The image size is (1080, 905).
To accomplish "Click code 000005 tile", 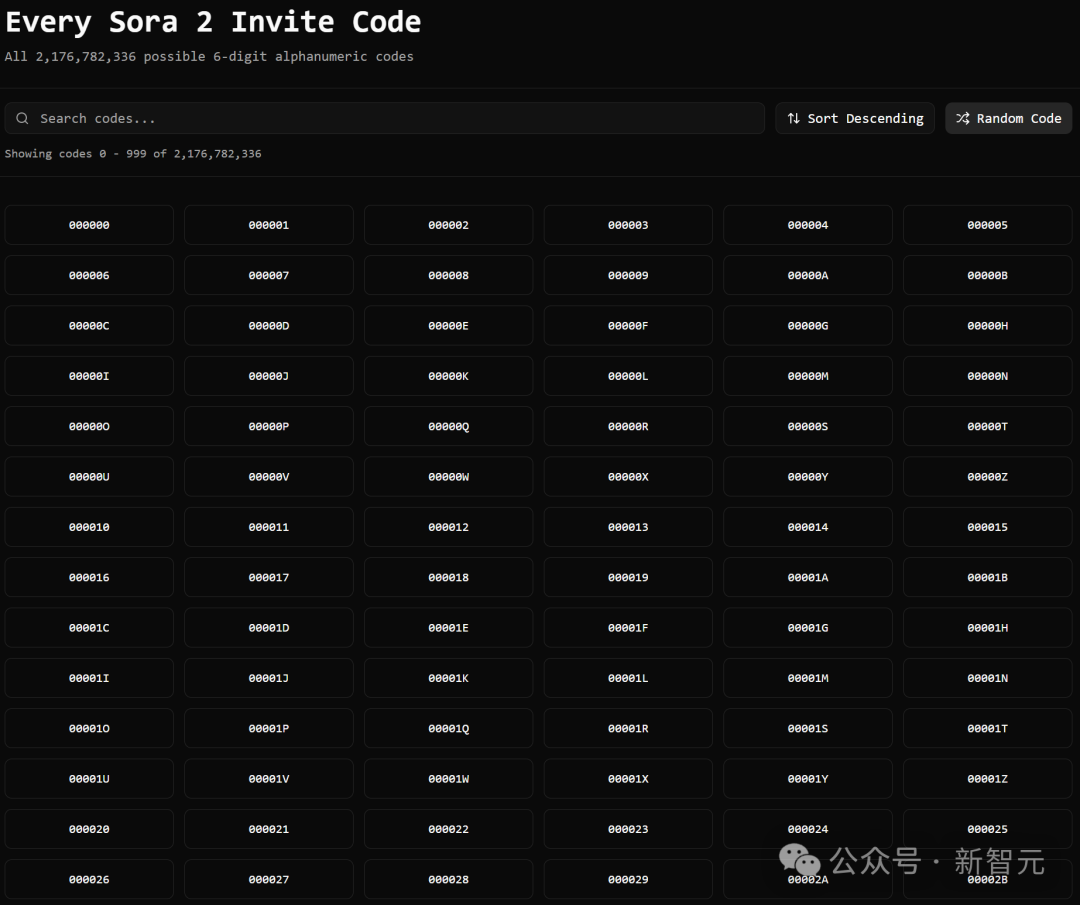I will (x=988, y=225).
